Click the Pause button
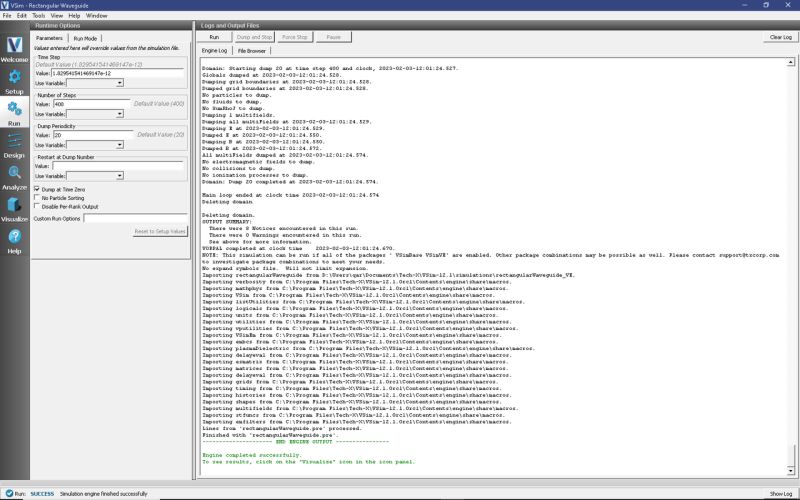The image size is (800, 500). click(x=333, y=37)
